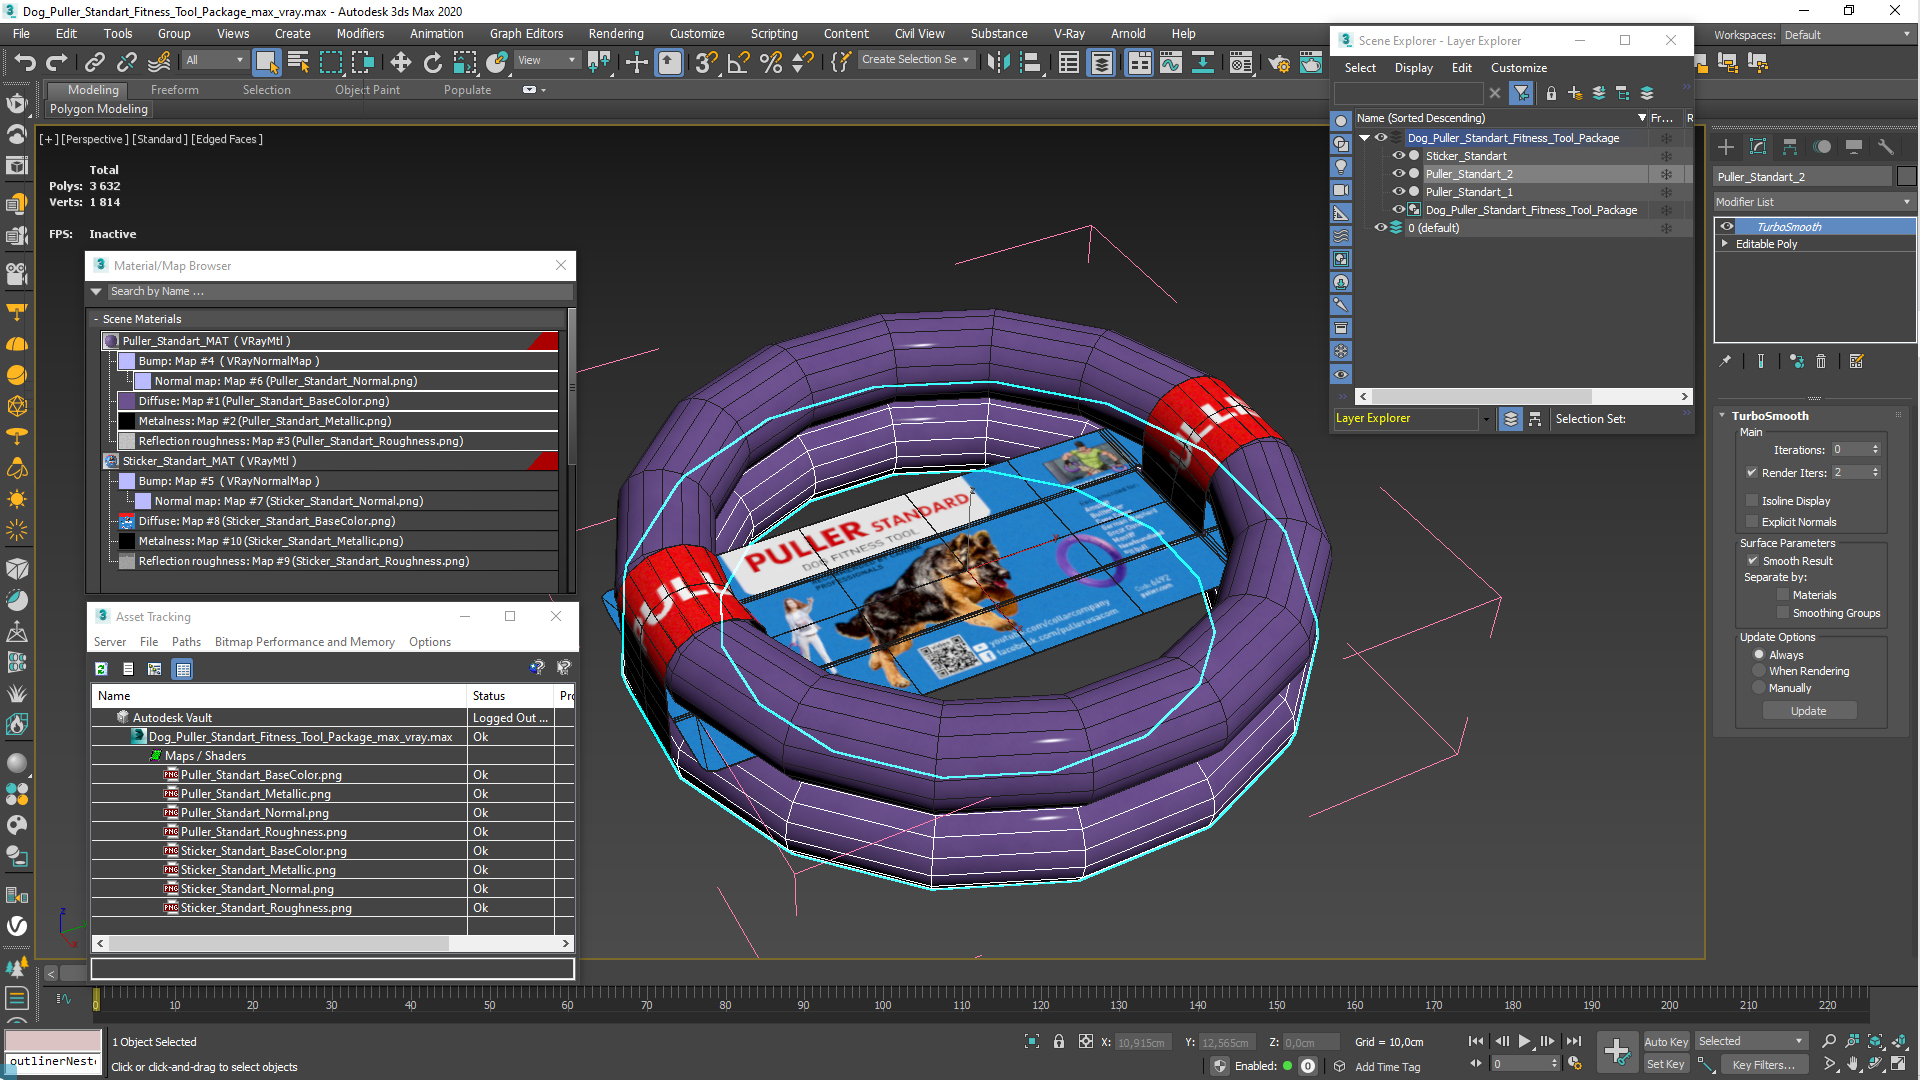Click the refresh icon in Asset Tracking
Viewport: 1920px width, 1080px height.
pyautogui.click(x=101, y=669)
